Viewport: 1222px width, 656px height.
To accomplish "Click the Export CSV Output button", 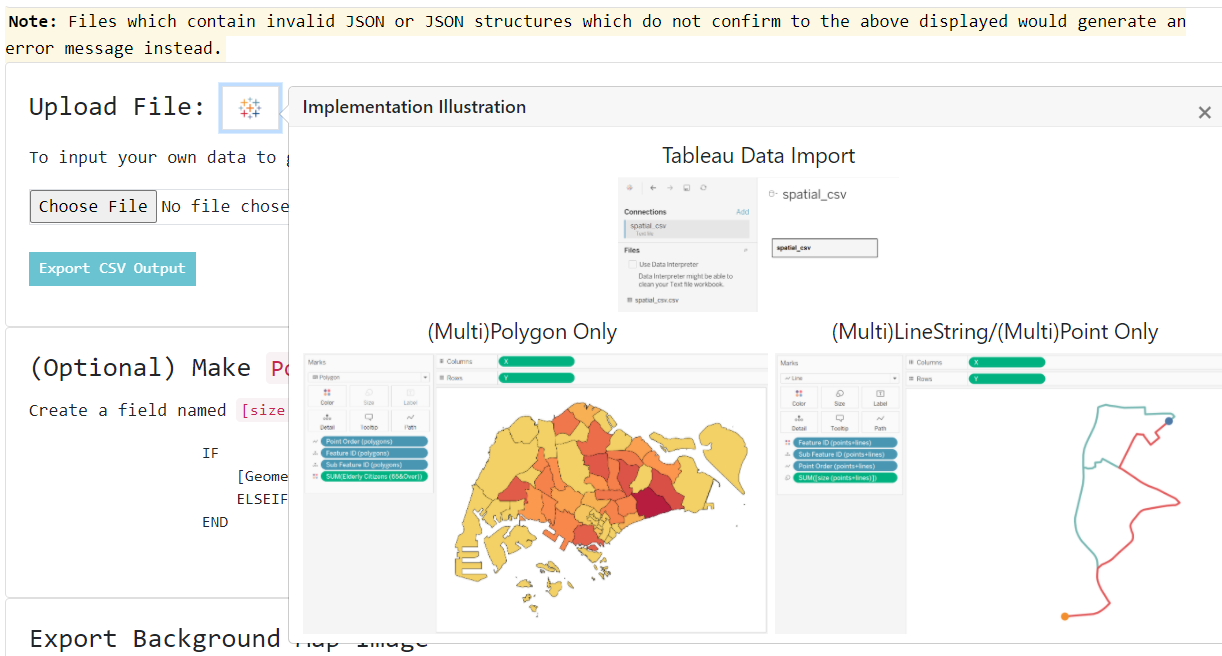I will [112, 268].
